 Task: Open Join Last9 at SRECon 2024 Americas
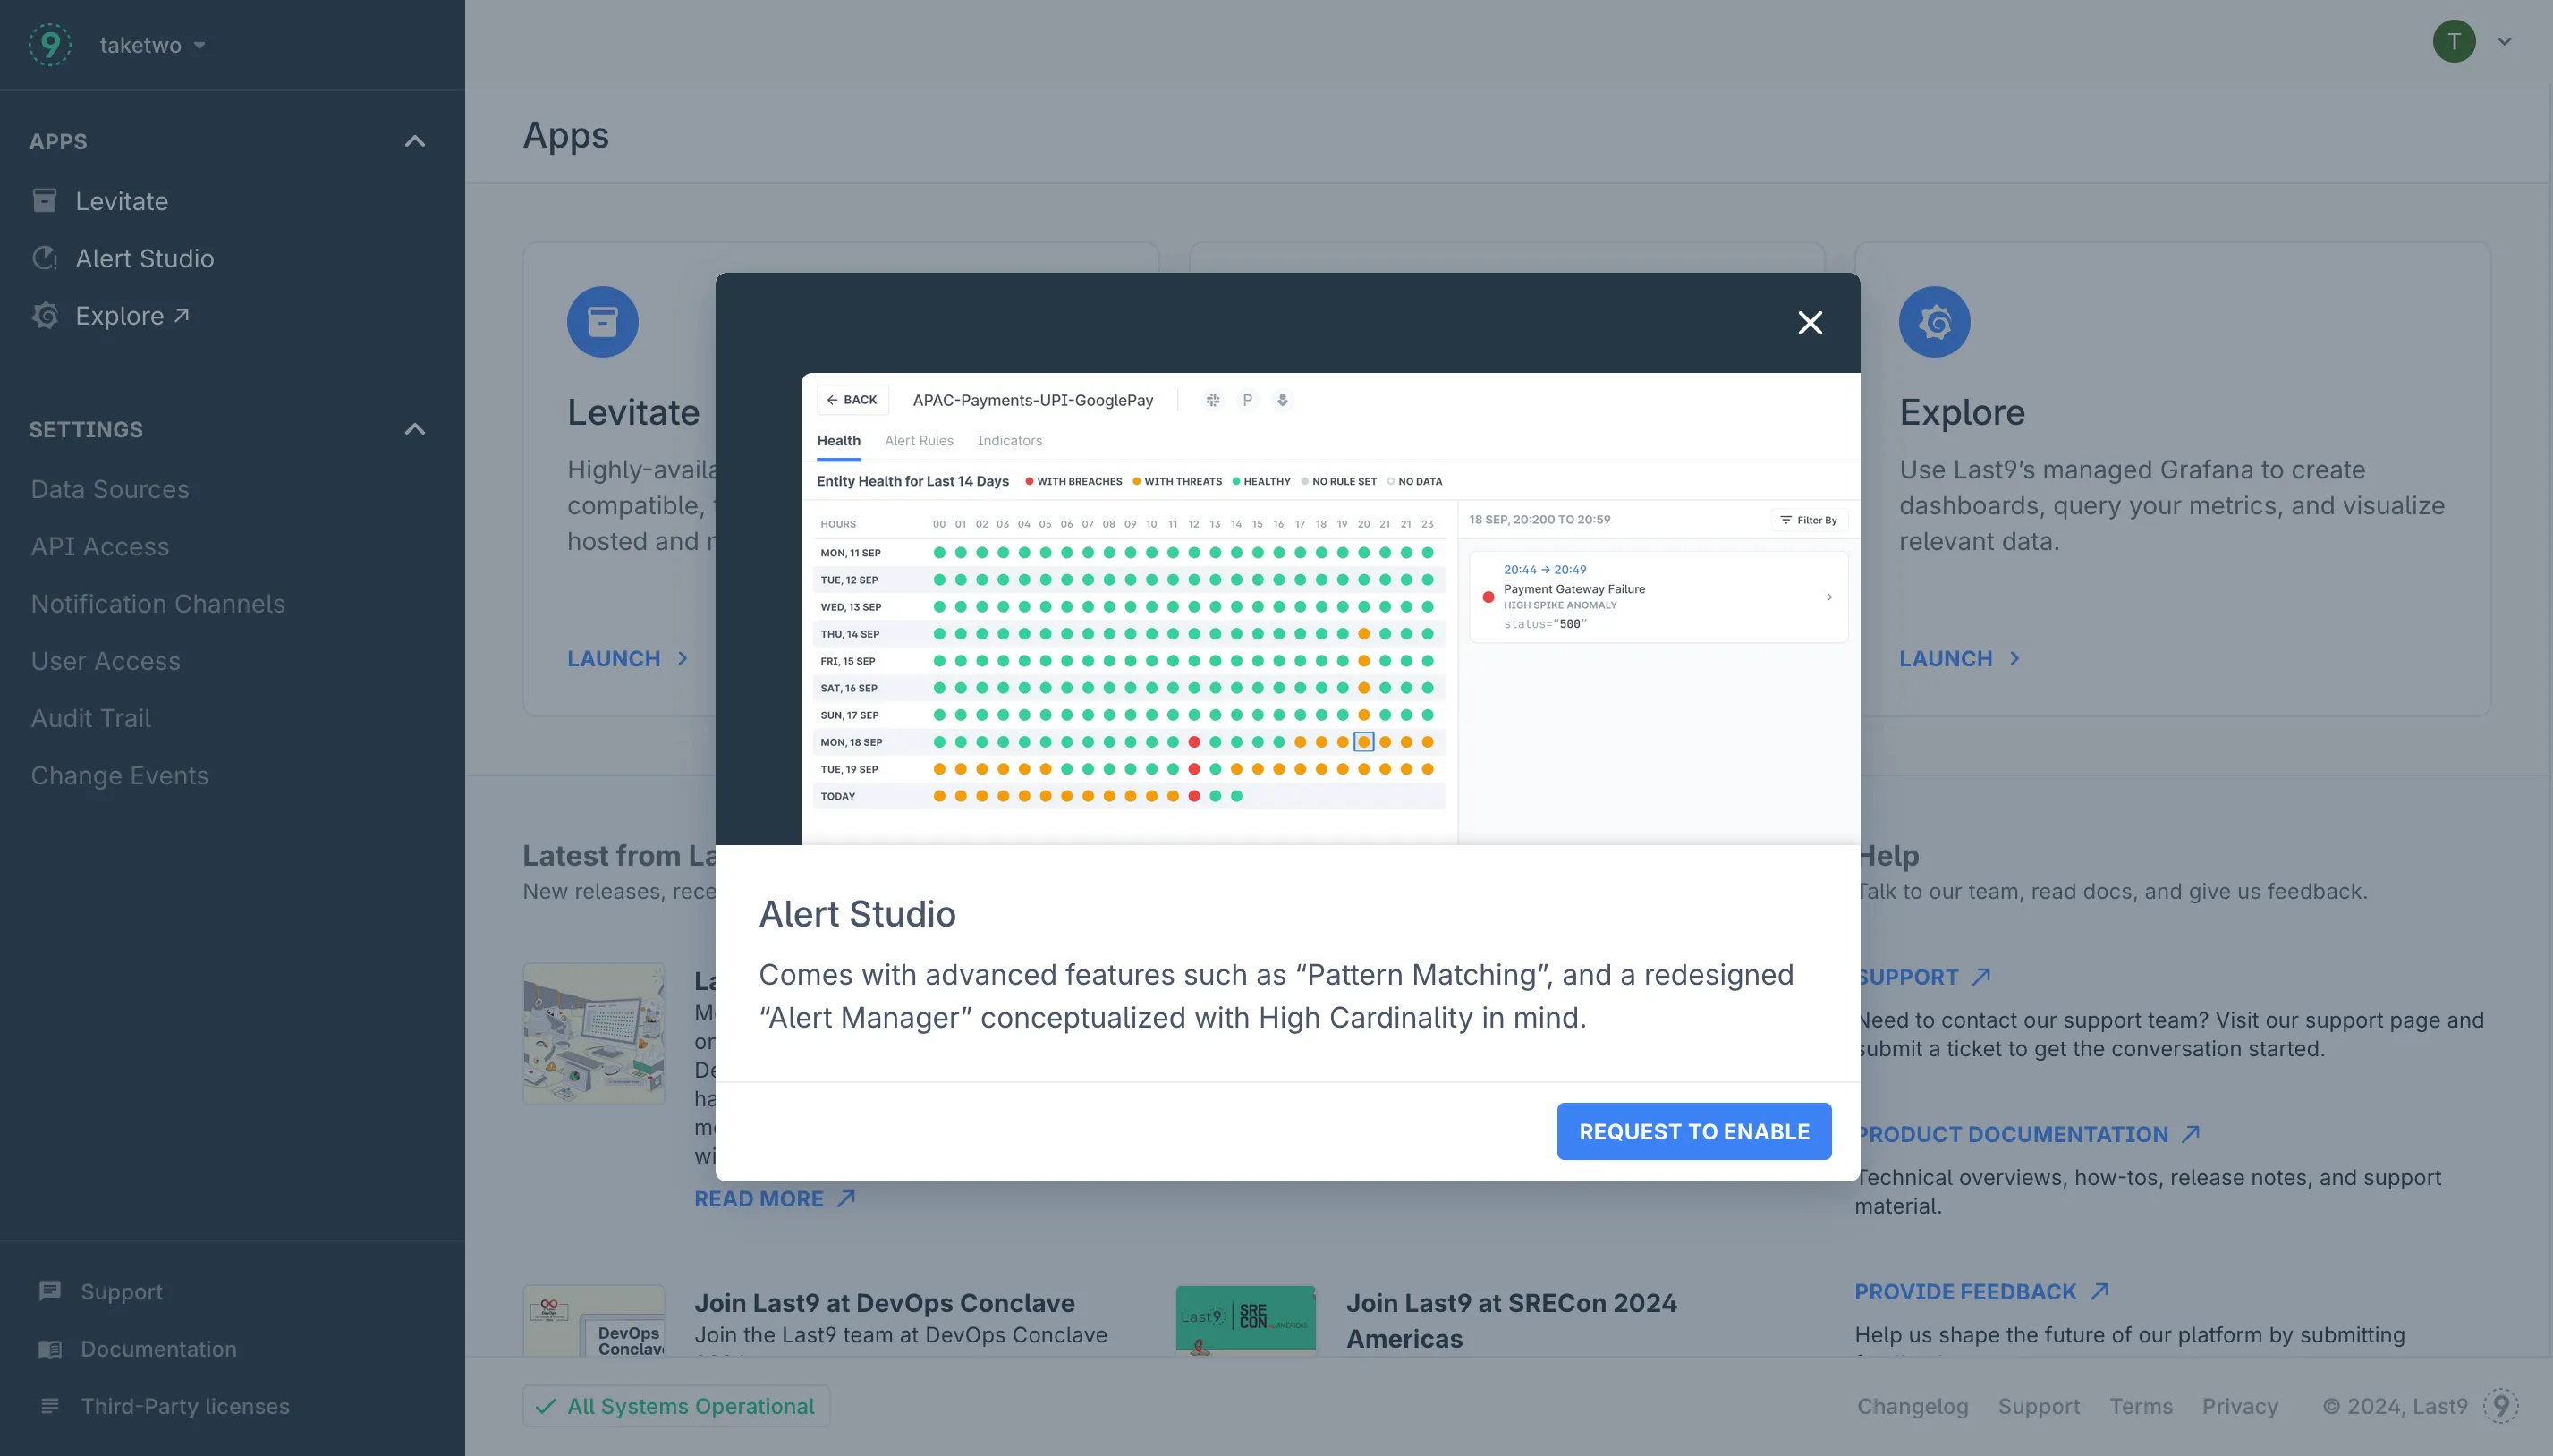1511,1320
